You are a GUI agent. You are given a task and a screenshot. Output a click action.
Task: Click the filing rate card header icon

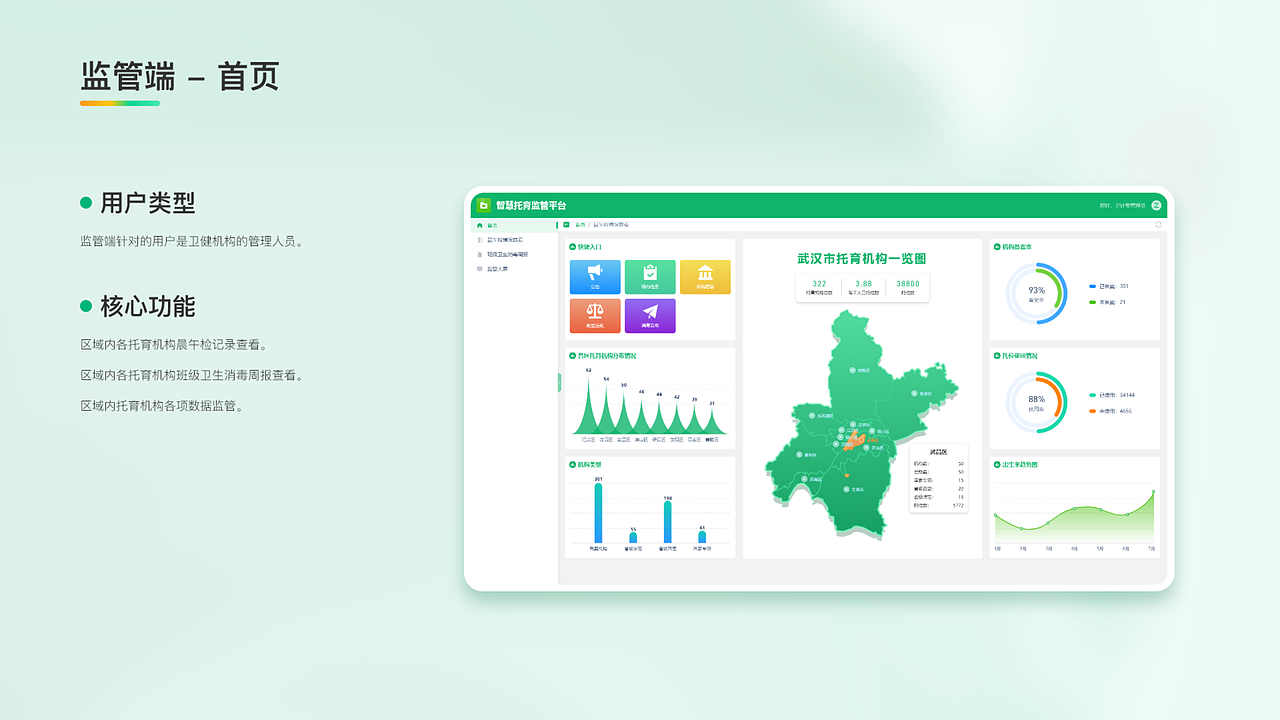997,247
